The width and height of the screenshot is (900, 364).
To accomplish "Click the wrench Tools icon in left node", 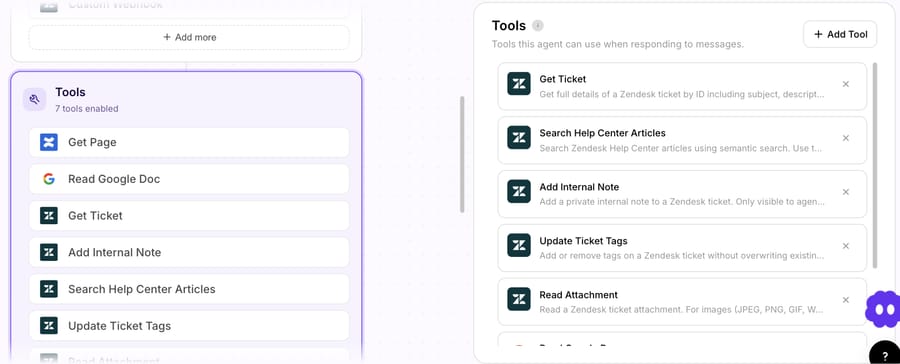I will [34, 99].
